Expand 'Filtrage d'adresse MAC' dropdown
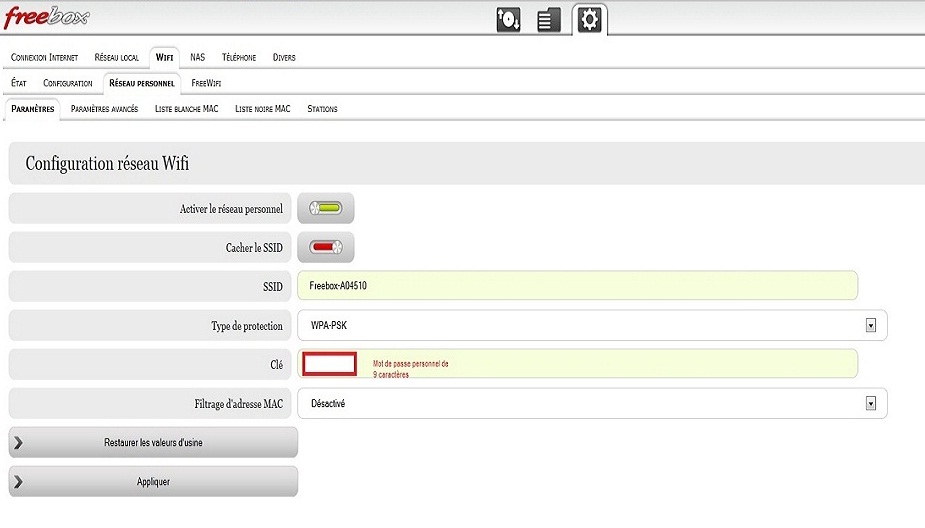This screenshot has height=528, width=925. pyautogui.click(x=592, y=403)
